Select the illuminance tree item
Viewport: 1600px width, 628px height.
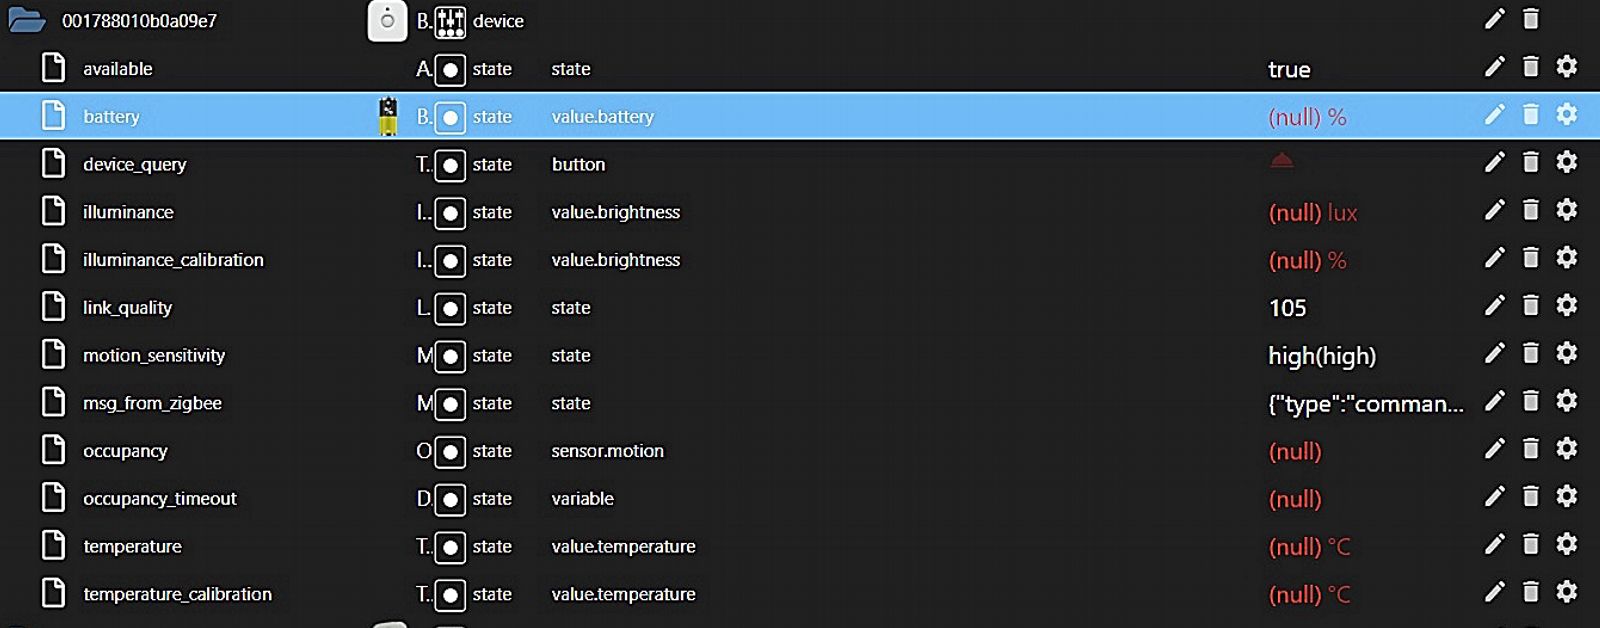coord(128,212)
